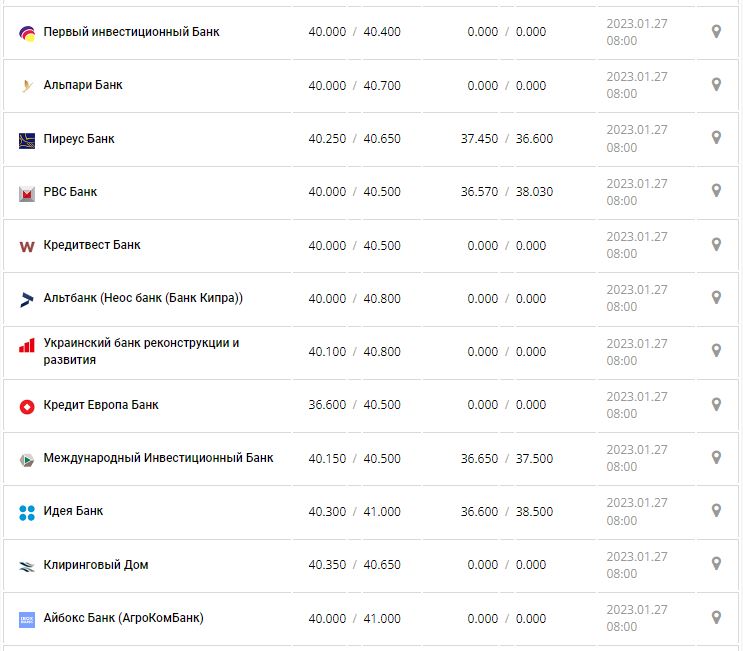Open location pin for Пиреус Банк
The height and width of the screenshot is (651, 743).
(716, 138)
